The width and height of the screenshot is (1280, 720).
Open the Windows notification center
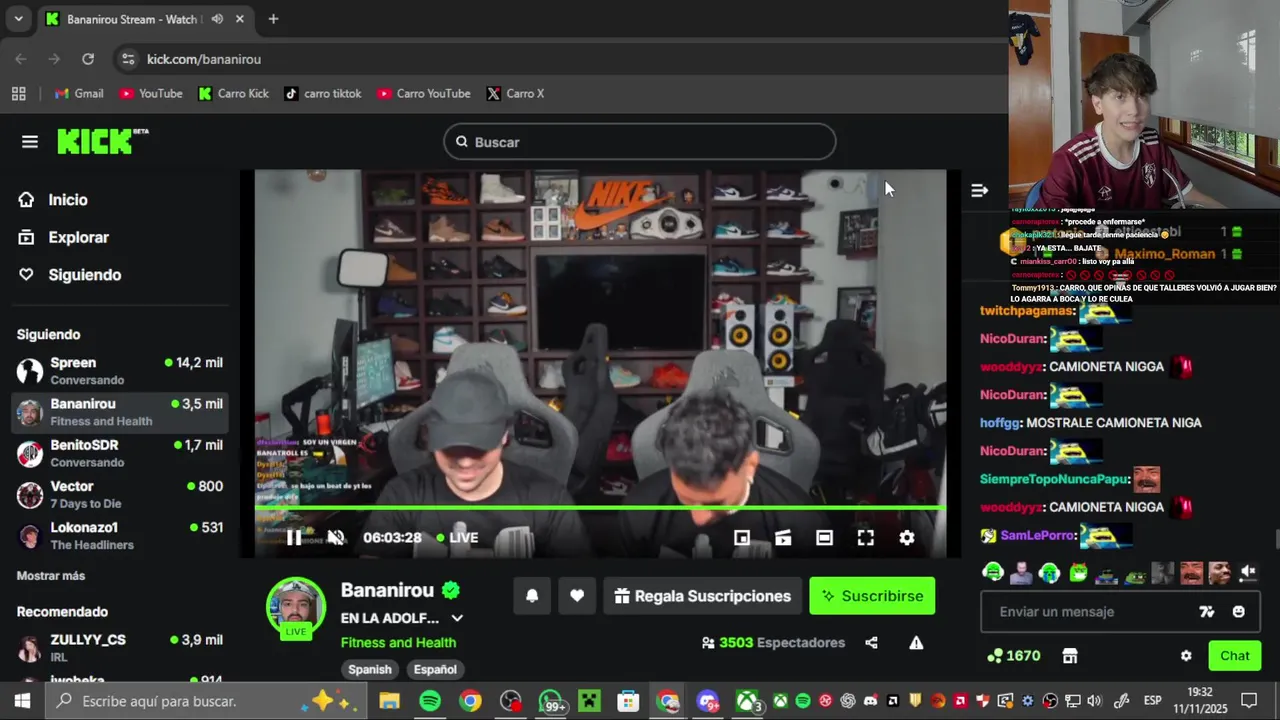pos(1249,701)
